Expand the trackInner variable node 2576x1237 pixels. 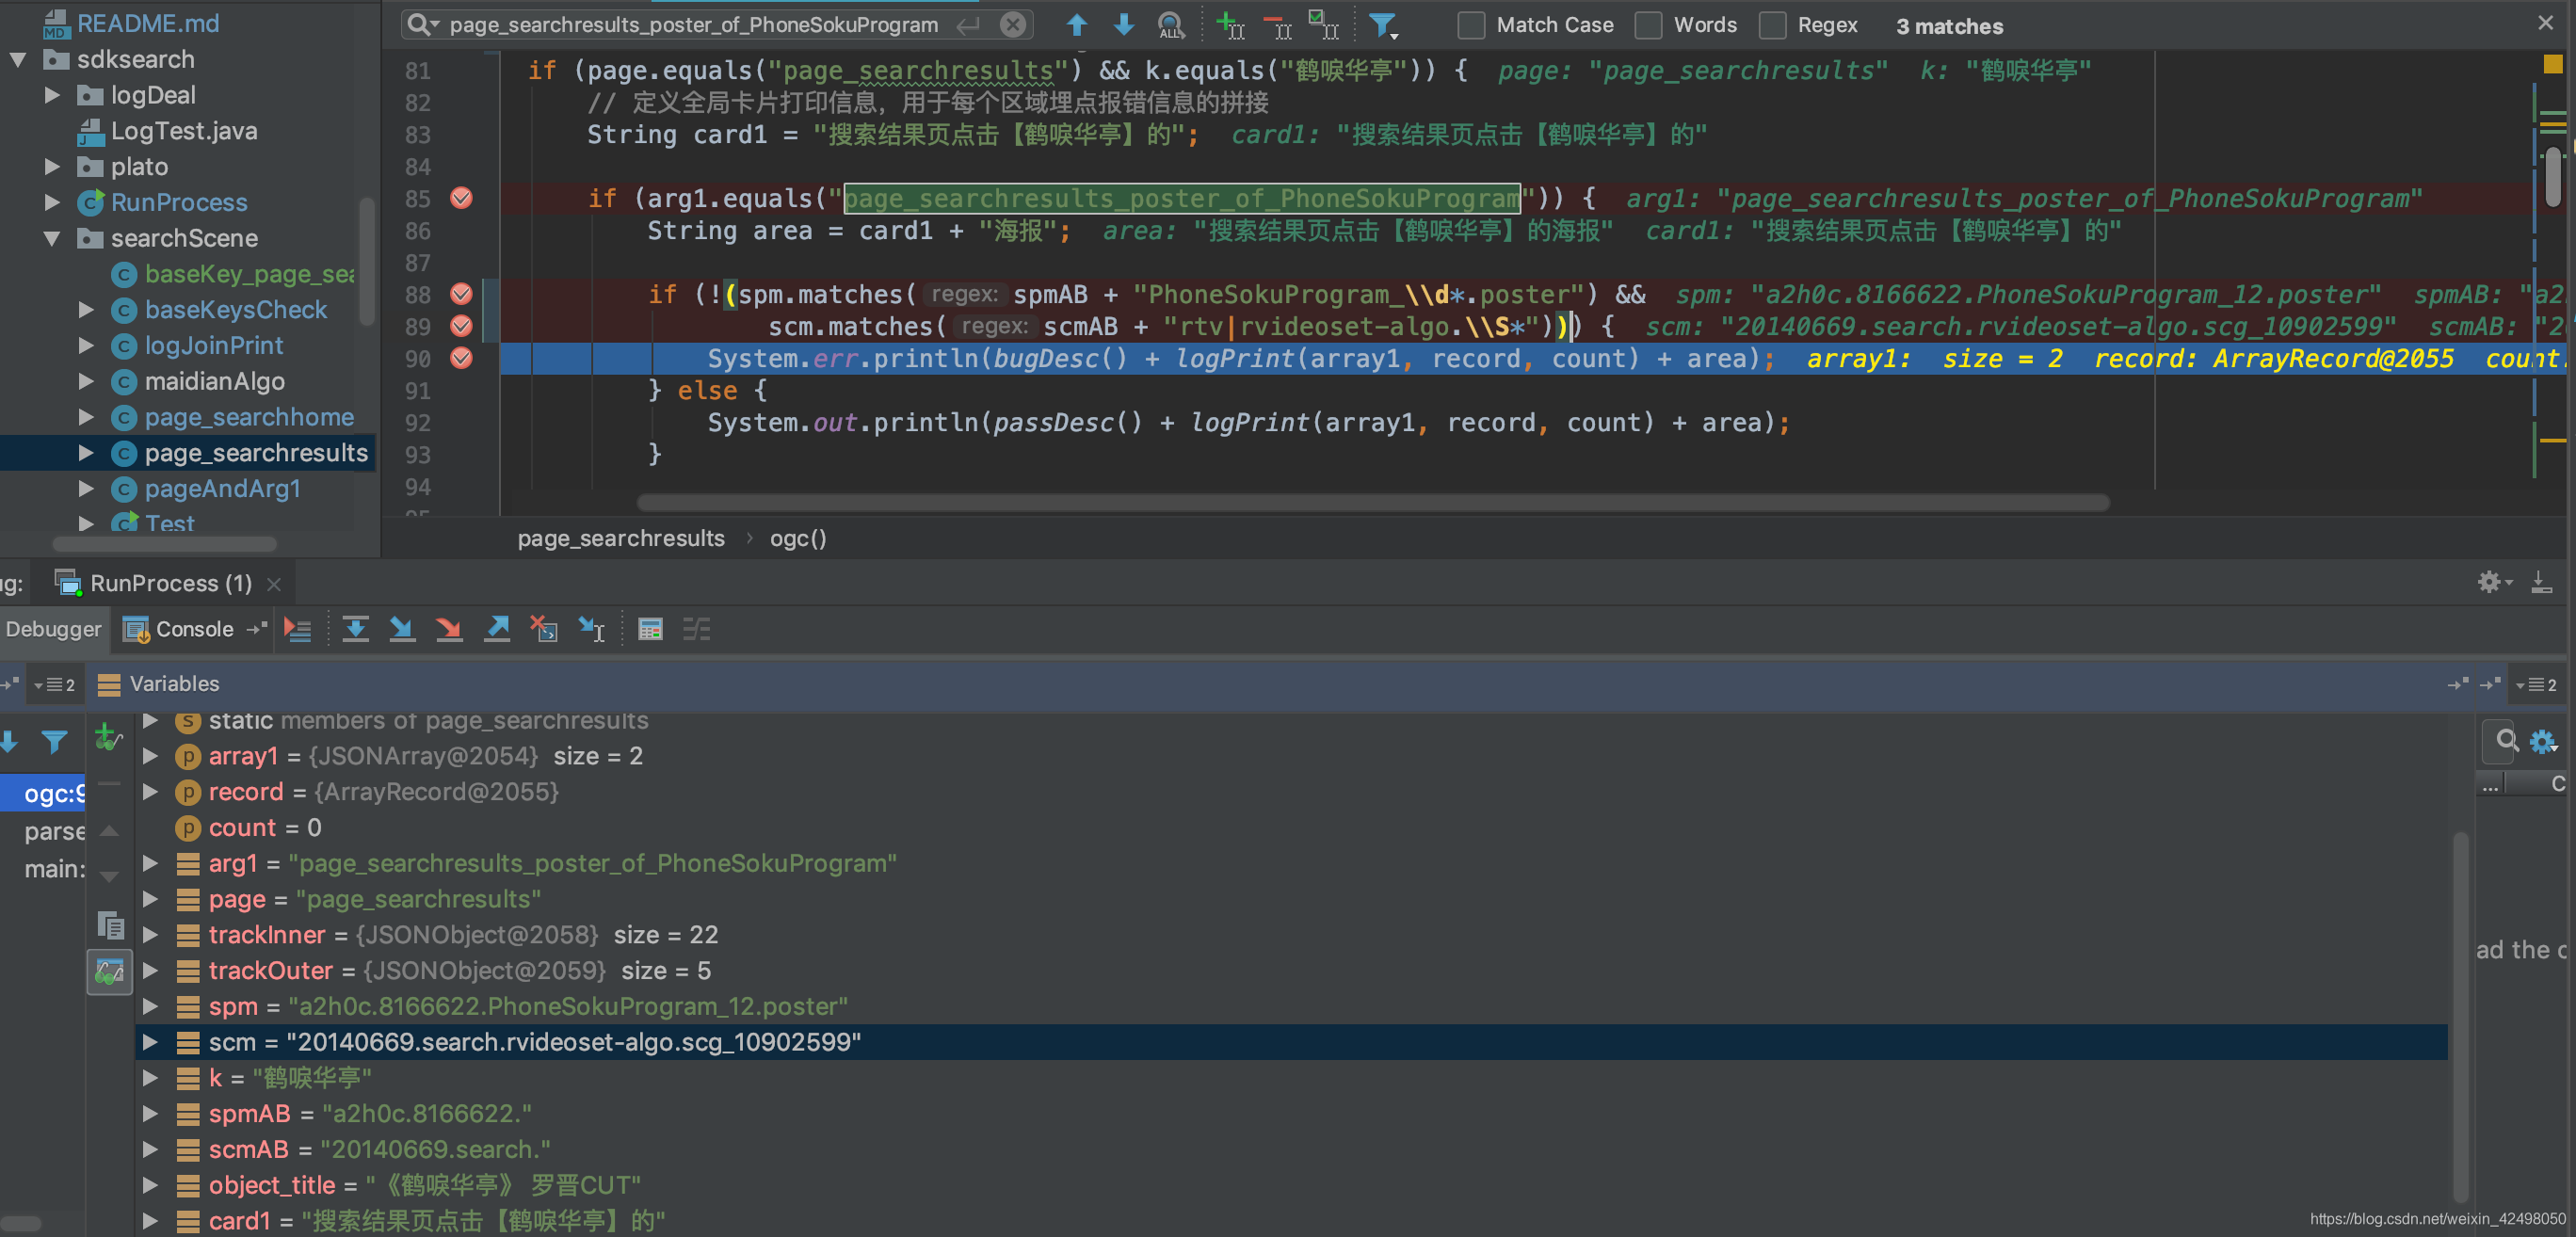tap(150, 934)
